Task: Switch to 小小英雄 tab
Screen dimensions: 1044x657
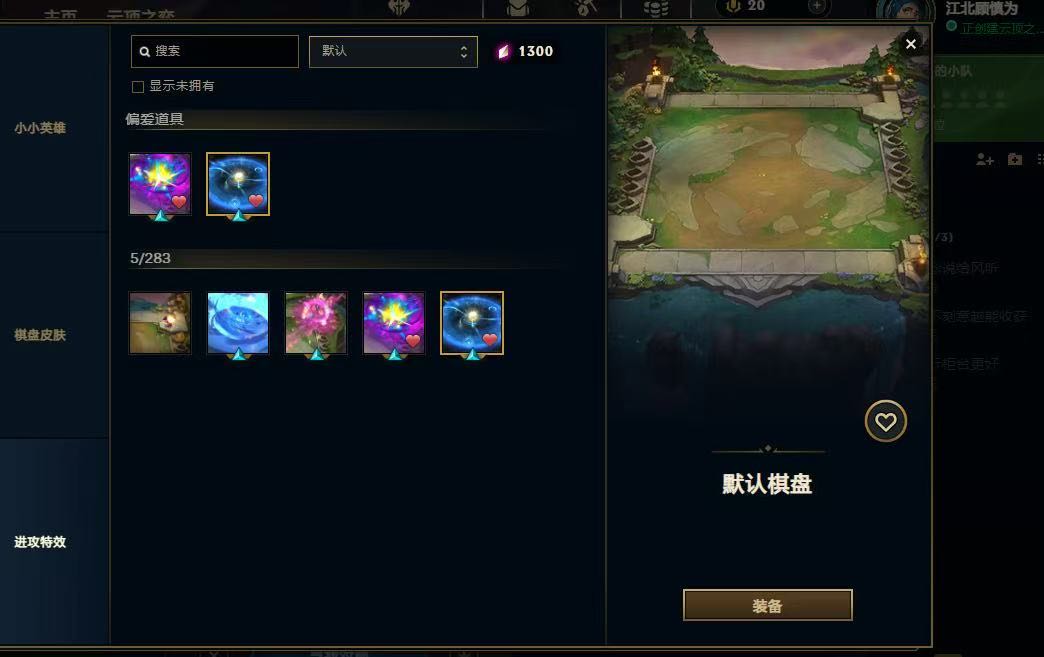Action: tap(40, 128)
